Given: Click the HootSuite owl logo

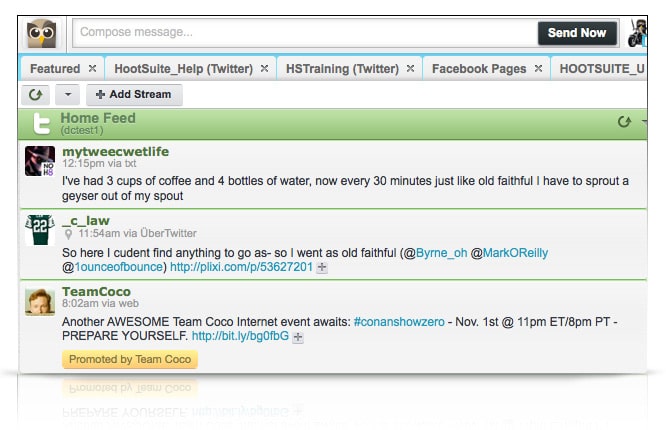Looking at the screenshot, I should pos(41,33).
